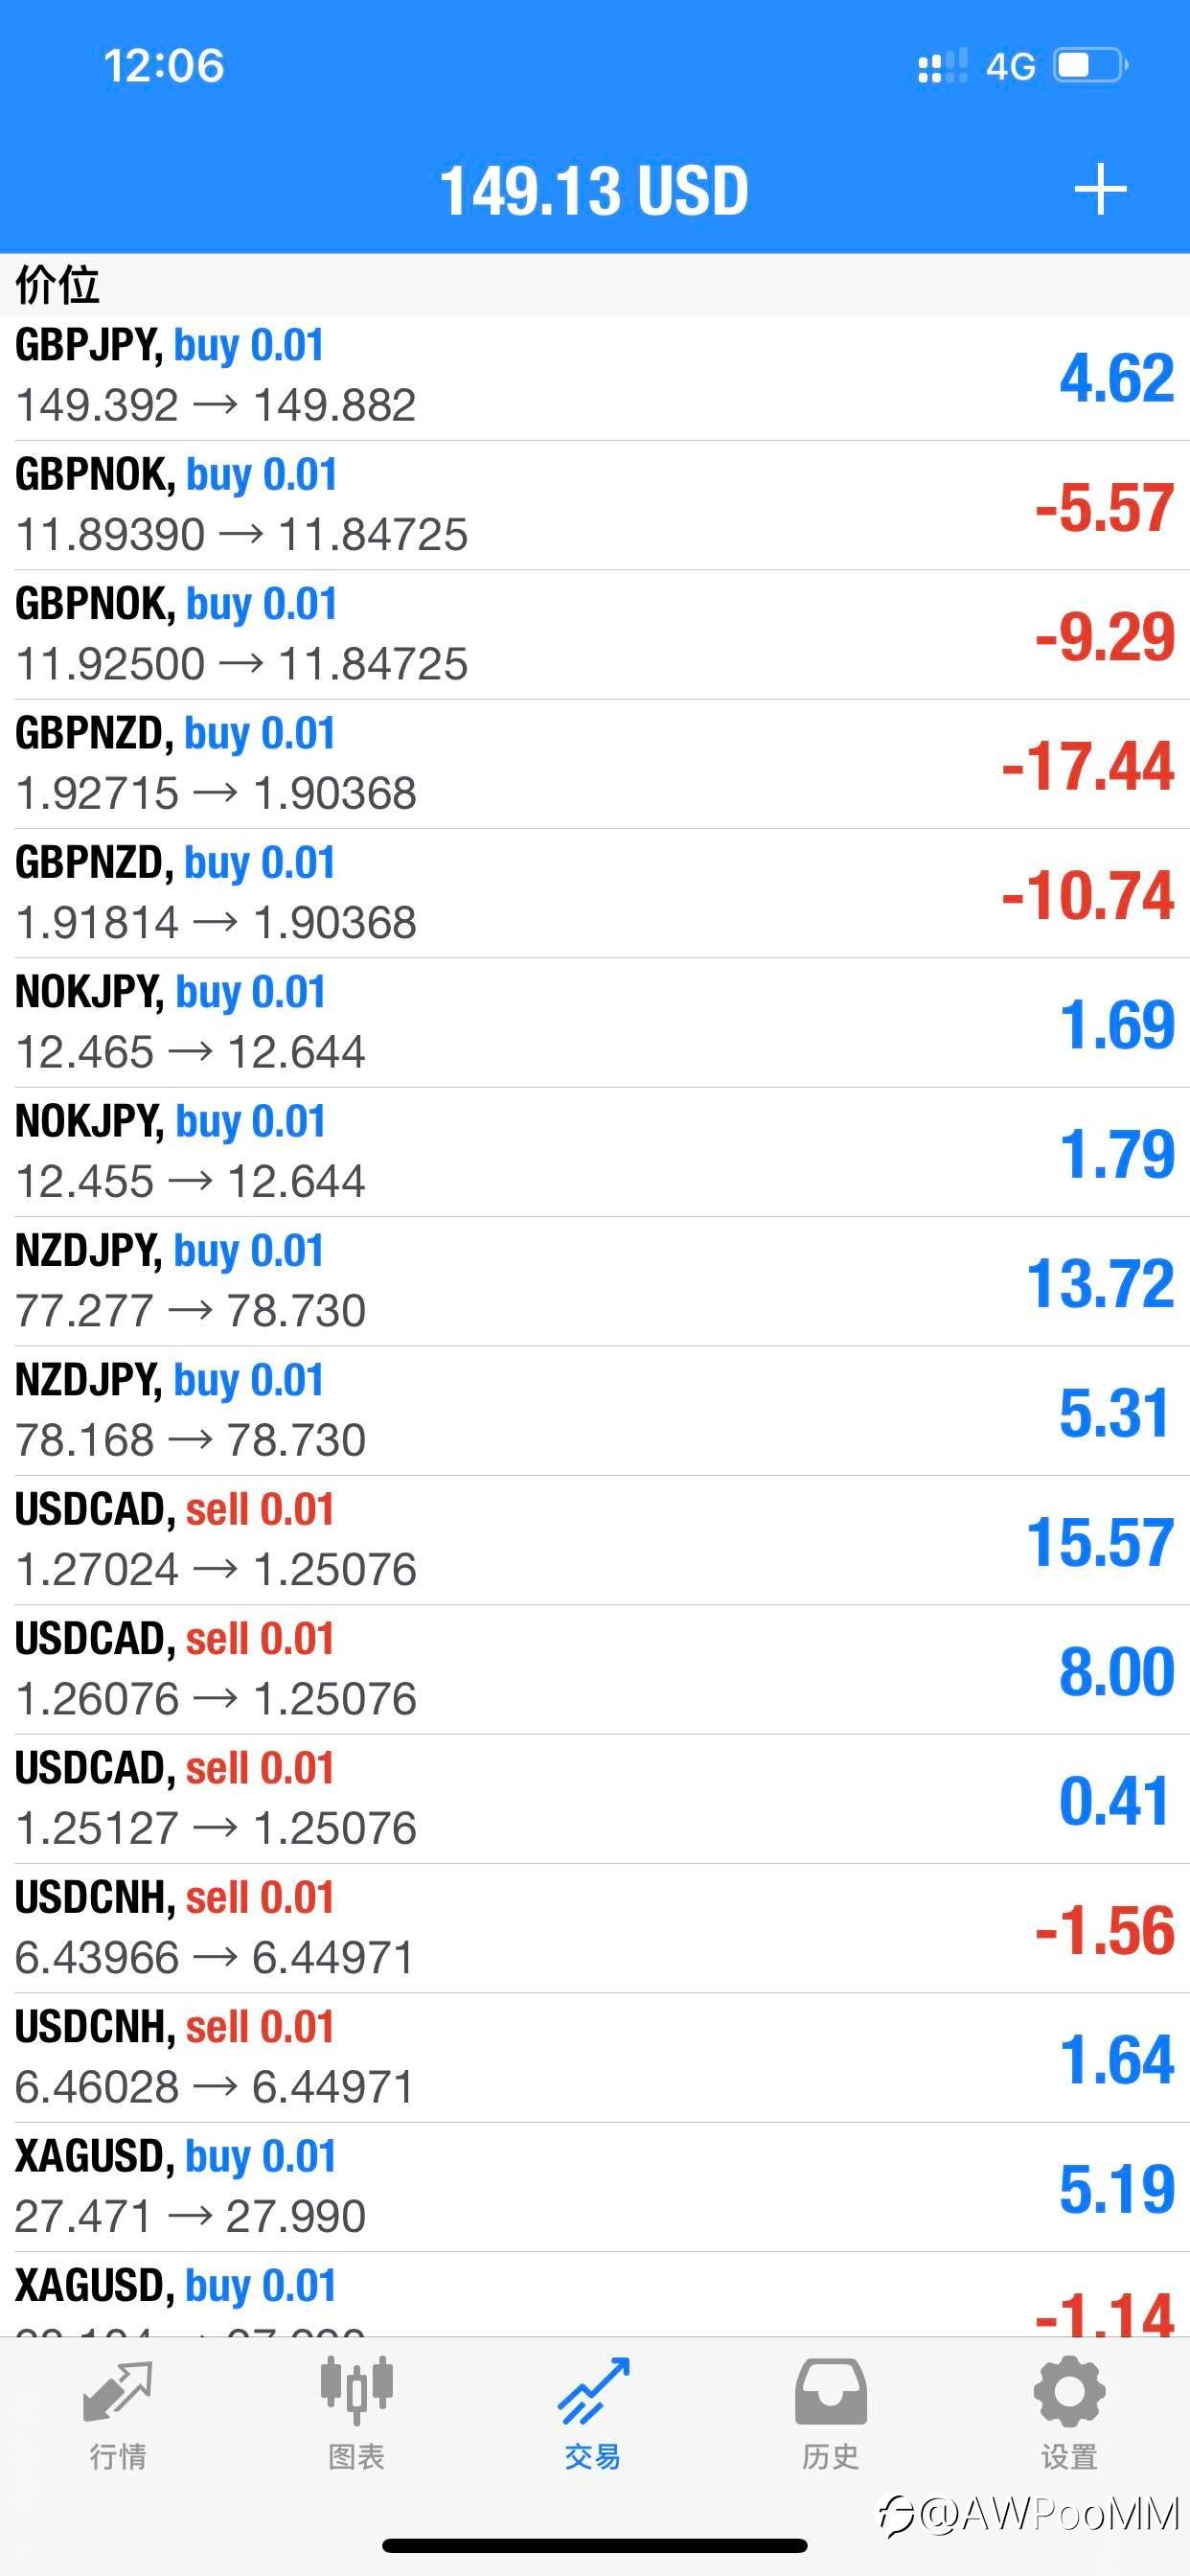This screenshot has height=2576, width=1190.
Task: Tap the 价位 section header
Action: click(x=58, y=285)
